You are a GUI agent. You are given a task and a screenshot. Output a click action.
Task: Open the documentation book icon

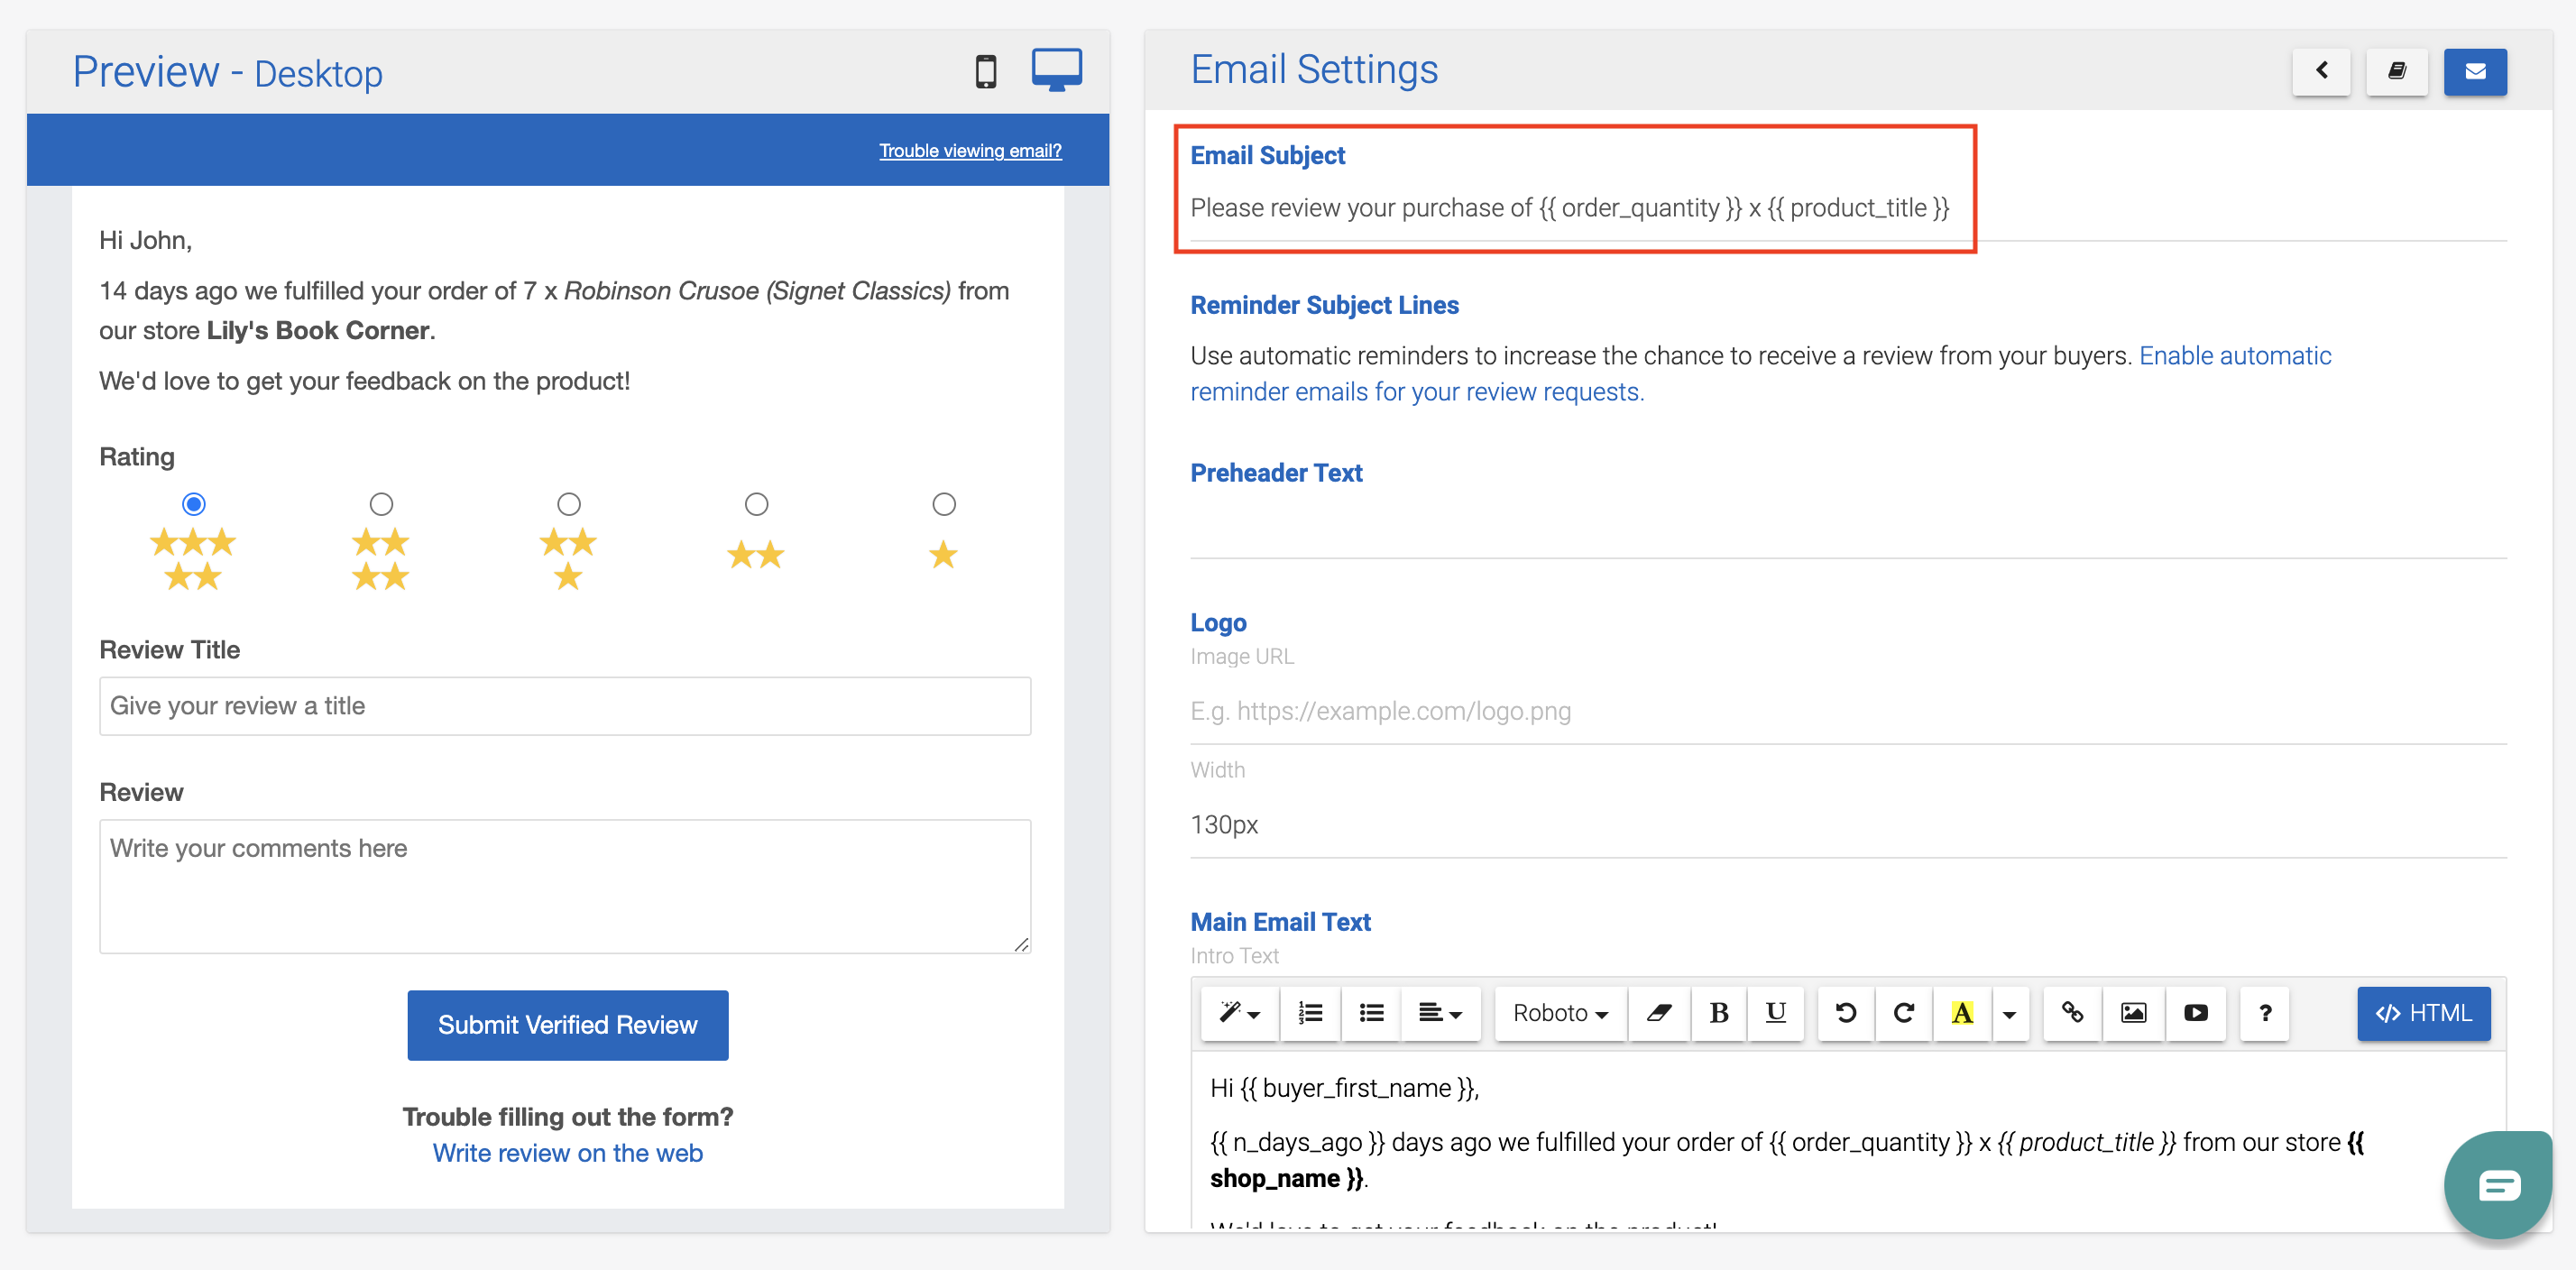(2398, 72)
